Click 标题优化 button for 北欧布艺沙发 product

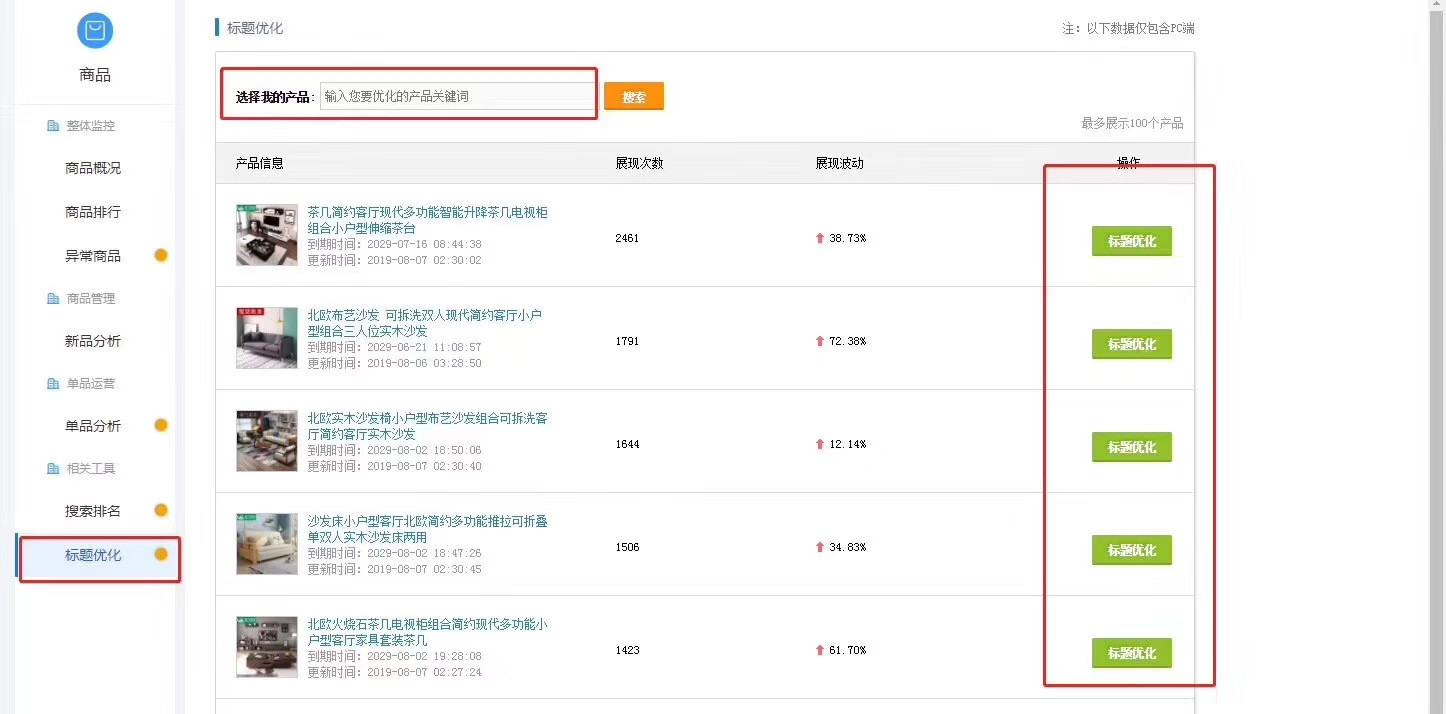pos(1131,344)
